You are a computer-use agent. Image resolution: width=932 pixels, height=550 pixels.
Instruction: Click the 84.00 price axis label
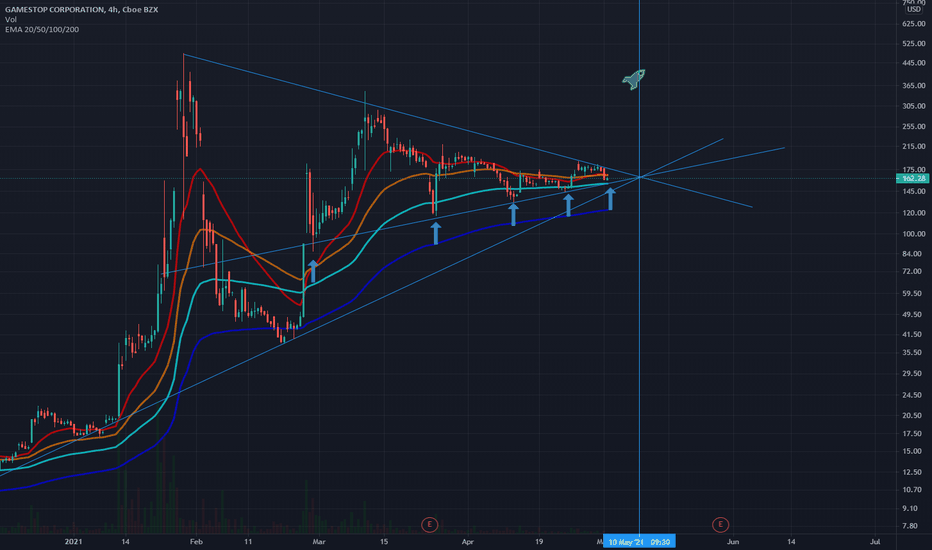tap(912, 254)
